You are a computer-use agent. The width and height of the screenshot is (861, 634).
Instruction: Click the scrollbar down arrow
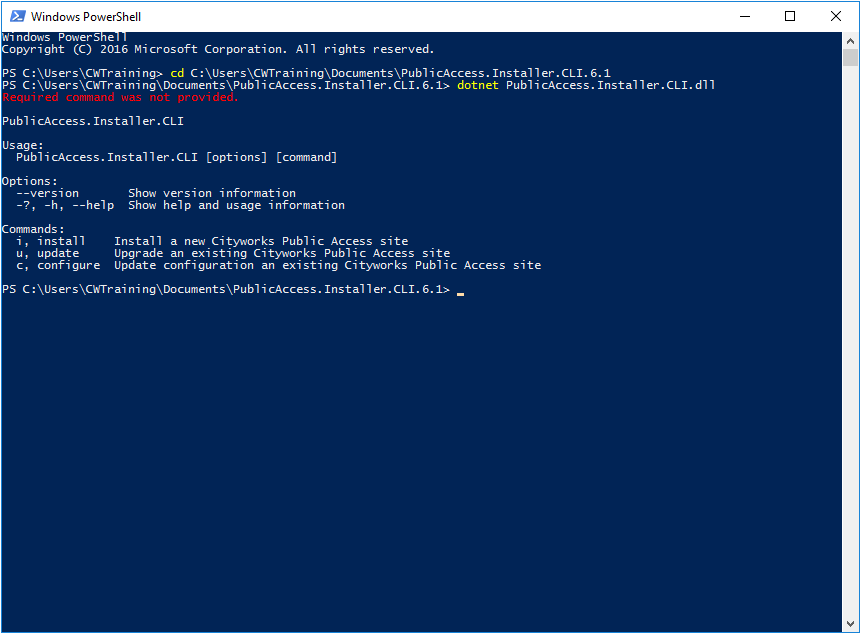point(852,622)
